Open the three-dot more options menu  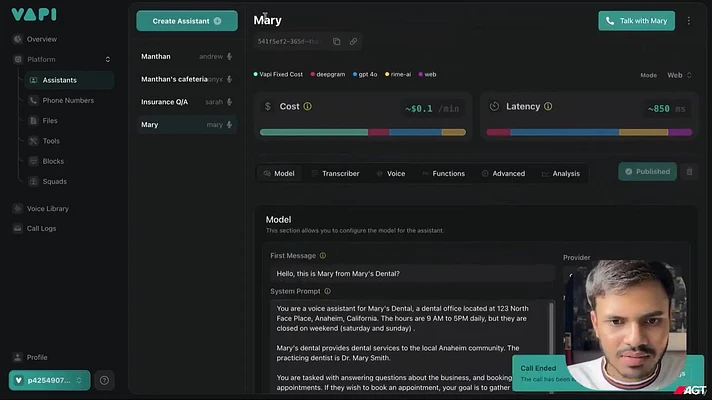[x=688, y=21]
